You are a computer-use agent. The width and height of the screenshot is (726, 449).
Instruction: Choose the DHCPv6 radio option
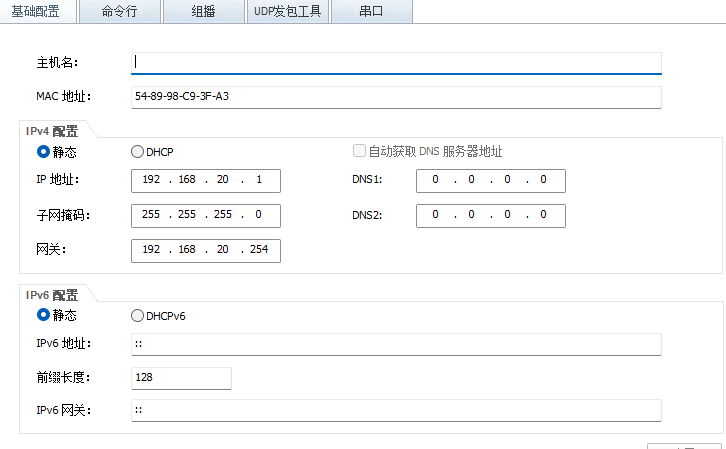pyautogui.click(x=137, y=315)
